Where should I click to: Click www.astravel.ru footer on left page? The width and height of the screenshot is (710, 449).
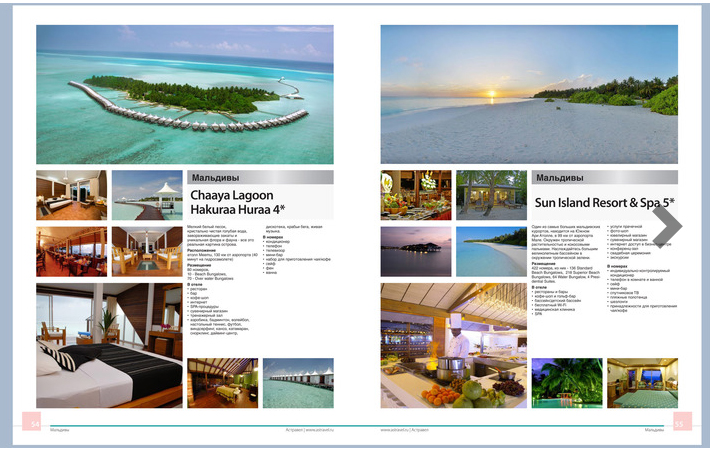point(320,430)
